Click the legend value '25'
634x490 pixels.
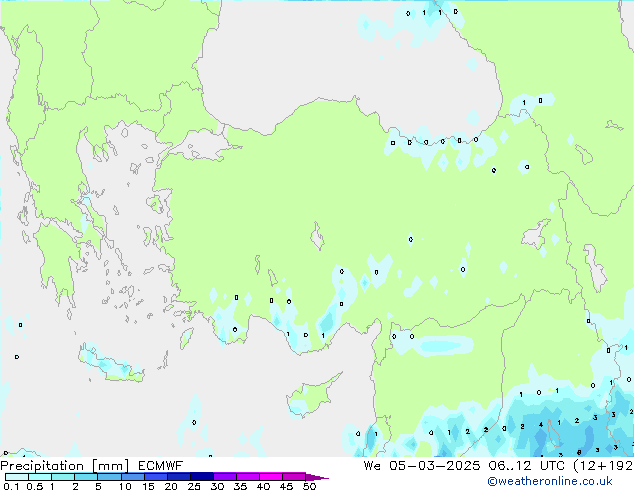tap(194, 486)
